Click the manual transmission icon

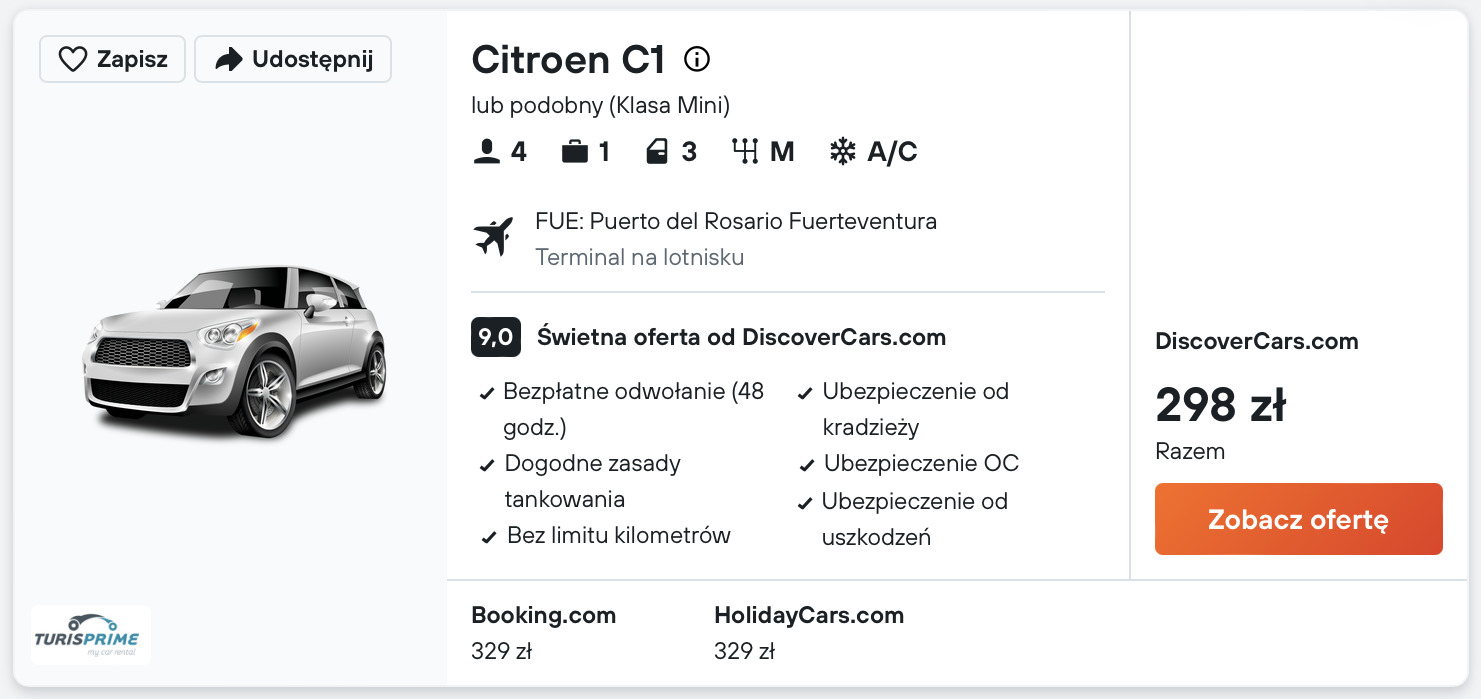pyautogui.click(x=745, y=152)
